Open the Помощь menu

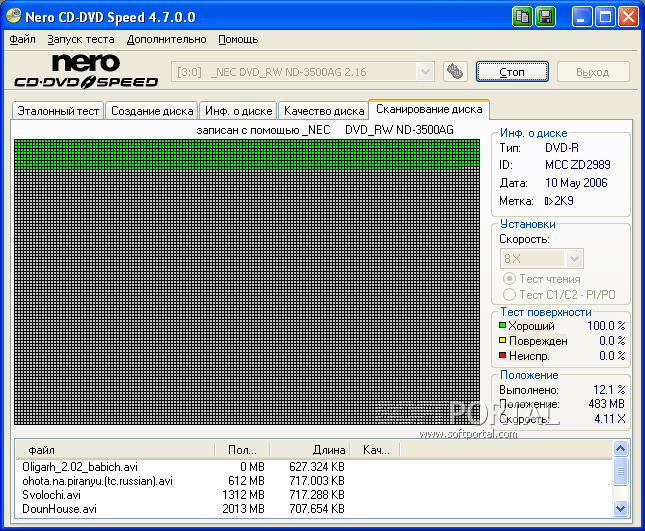(238, 39)
